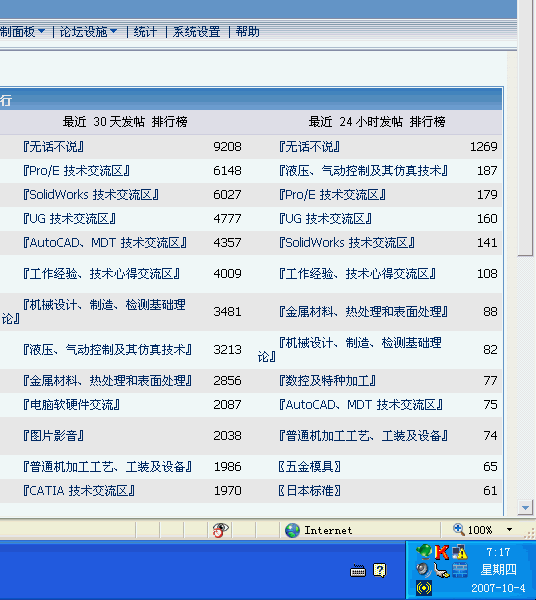Open the 『图片影音』 forum link

(53, 436)
